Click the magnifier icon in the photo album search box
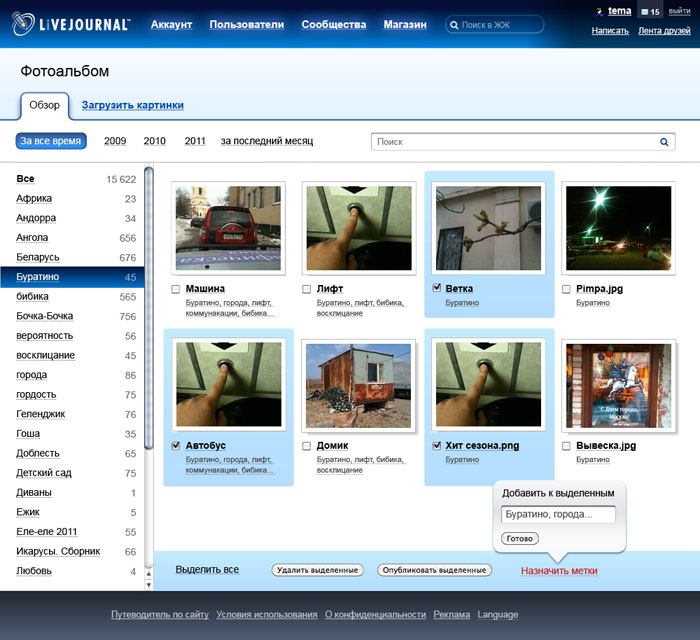Image resolution: width=700 pixels, height=640 pixels. click(664, 142)
